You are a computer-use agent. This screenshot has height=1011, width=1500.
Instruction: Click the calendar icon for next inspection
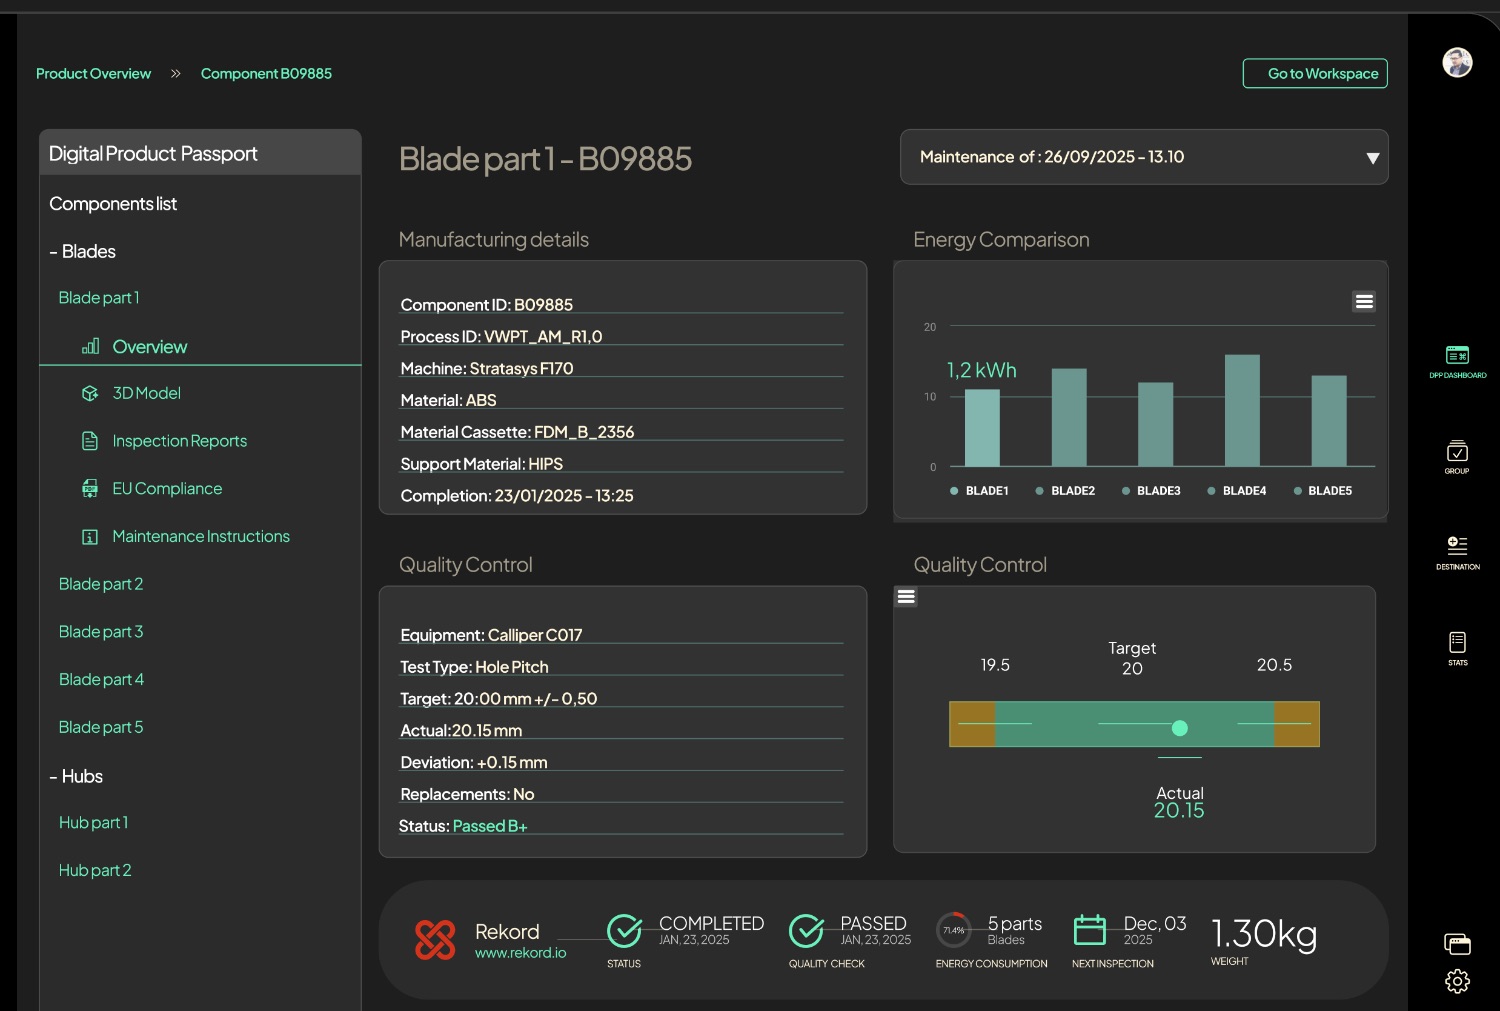point(1089,930)
